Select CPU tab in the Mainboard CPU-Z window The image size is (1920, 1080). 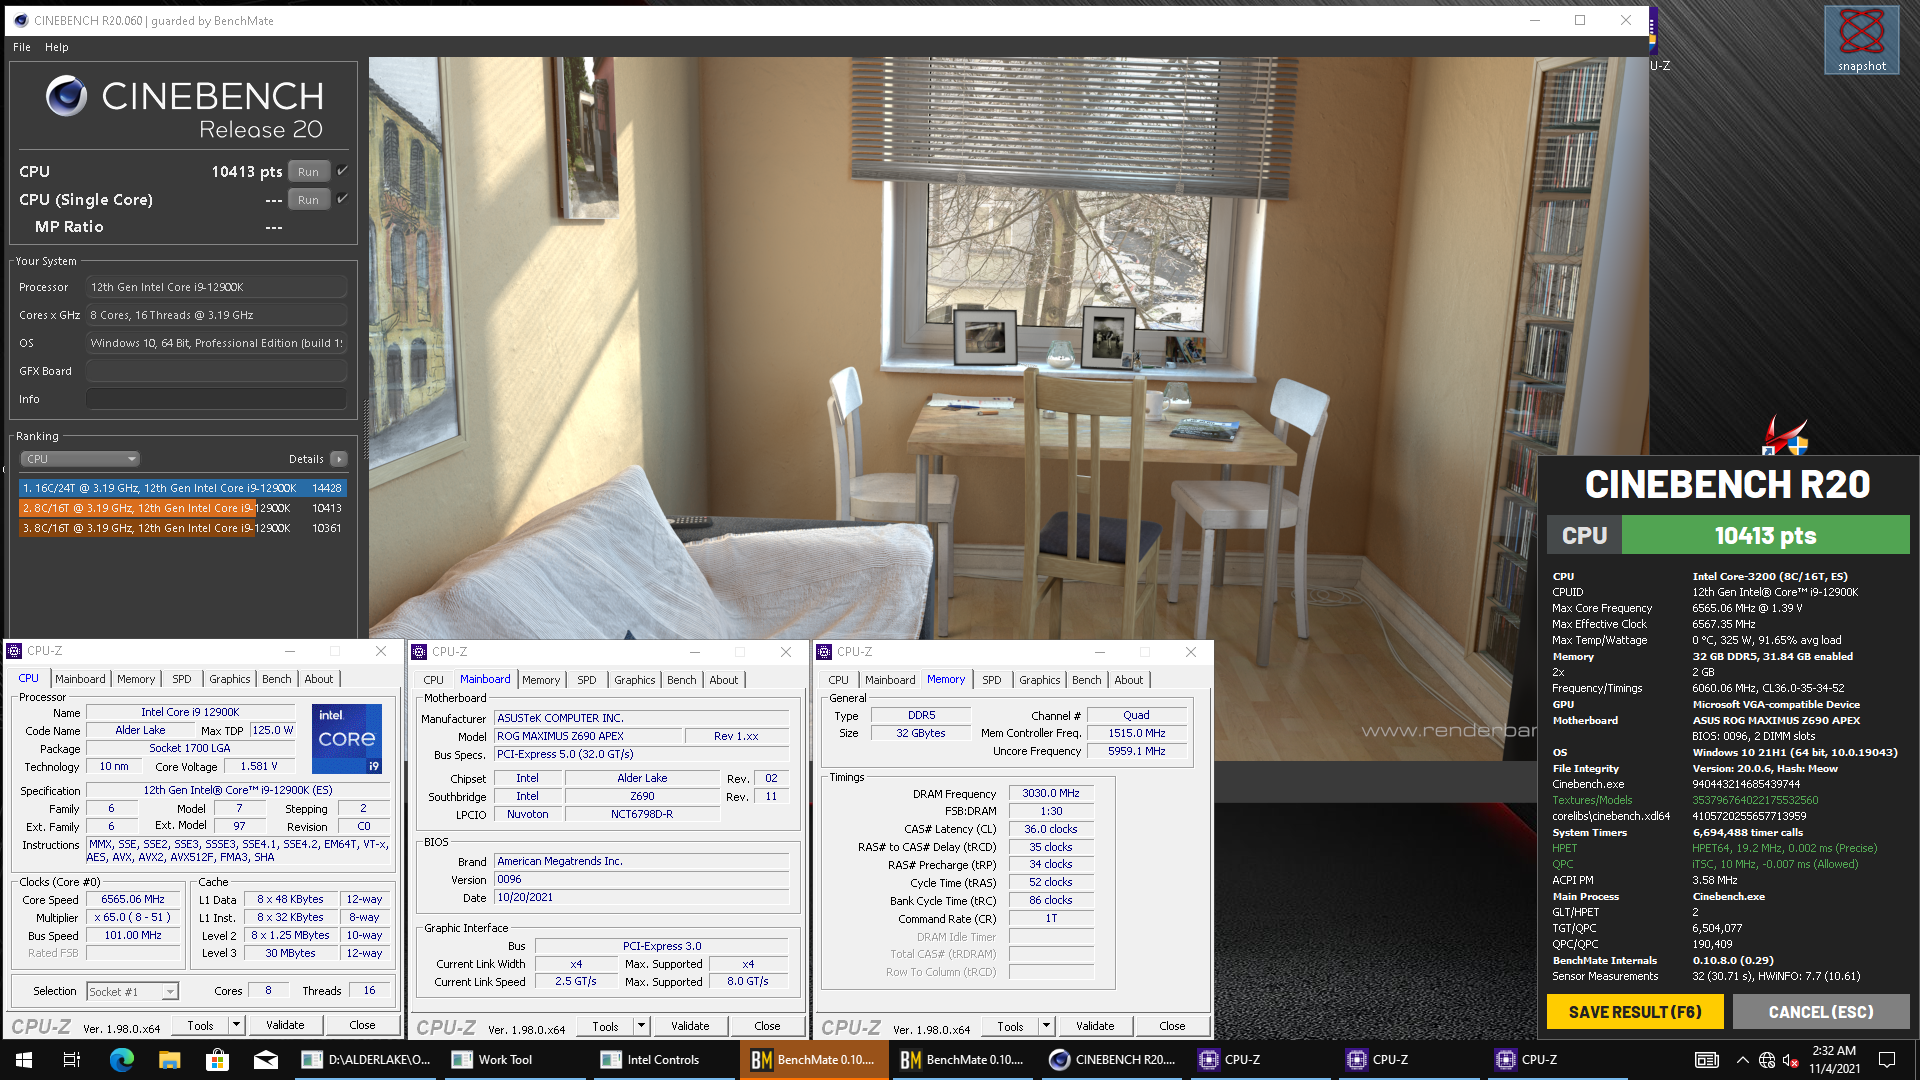434,680
